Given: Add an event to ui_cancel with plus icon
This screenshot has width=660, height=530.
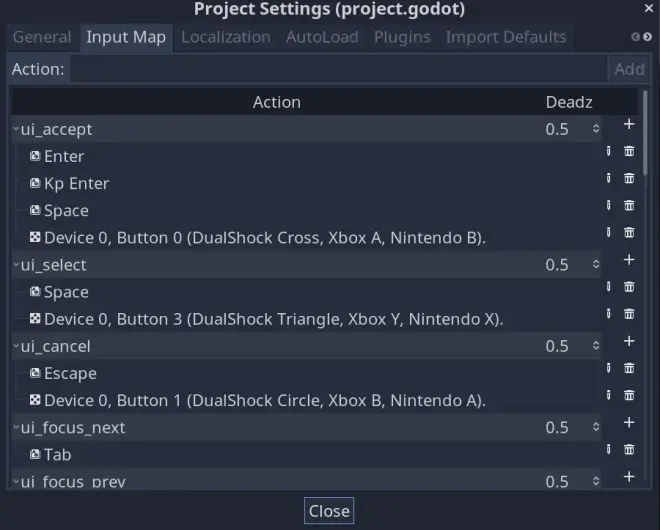Looking at the screenshot, I should [x=629, y=341].
